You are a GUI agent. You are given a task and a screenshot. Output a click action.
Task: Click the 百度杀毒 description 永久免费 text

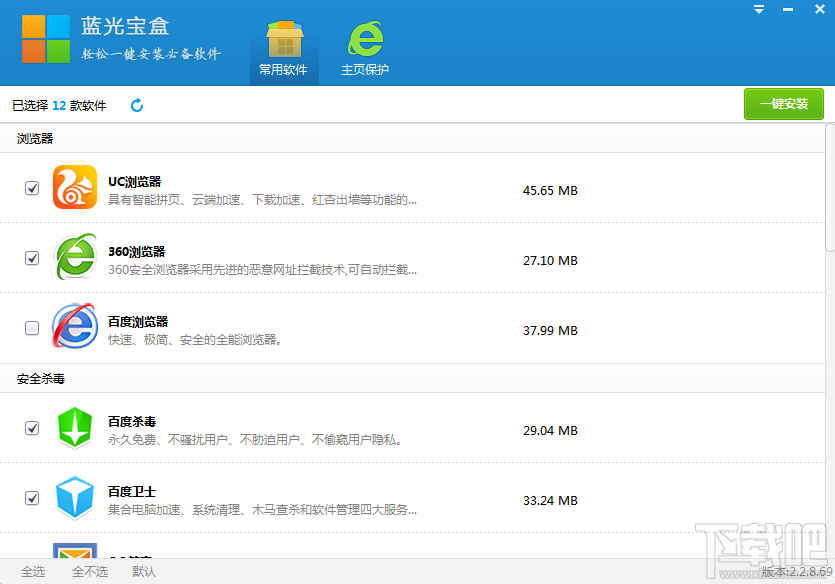click(x=255, y=440)
